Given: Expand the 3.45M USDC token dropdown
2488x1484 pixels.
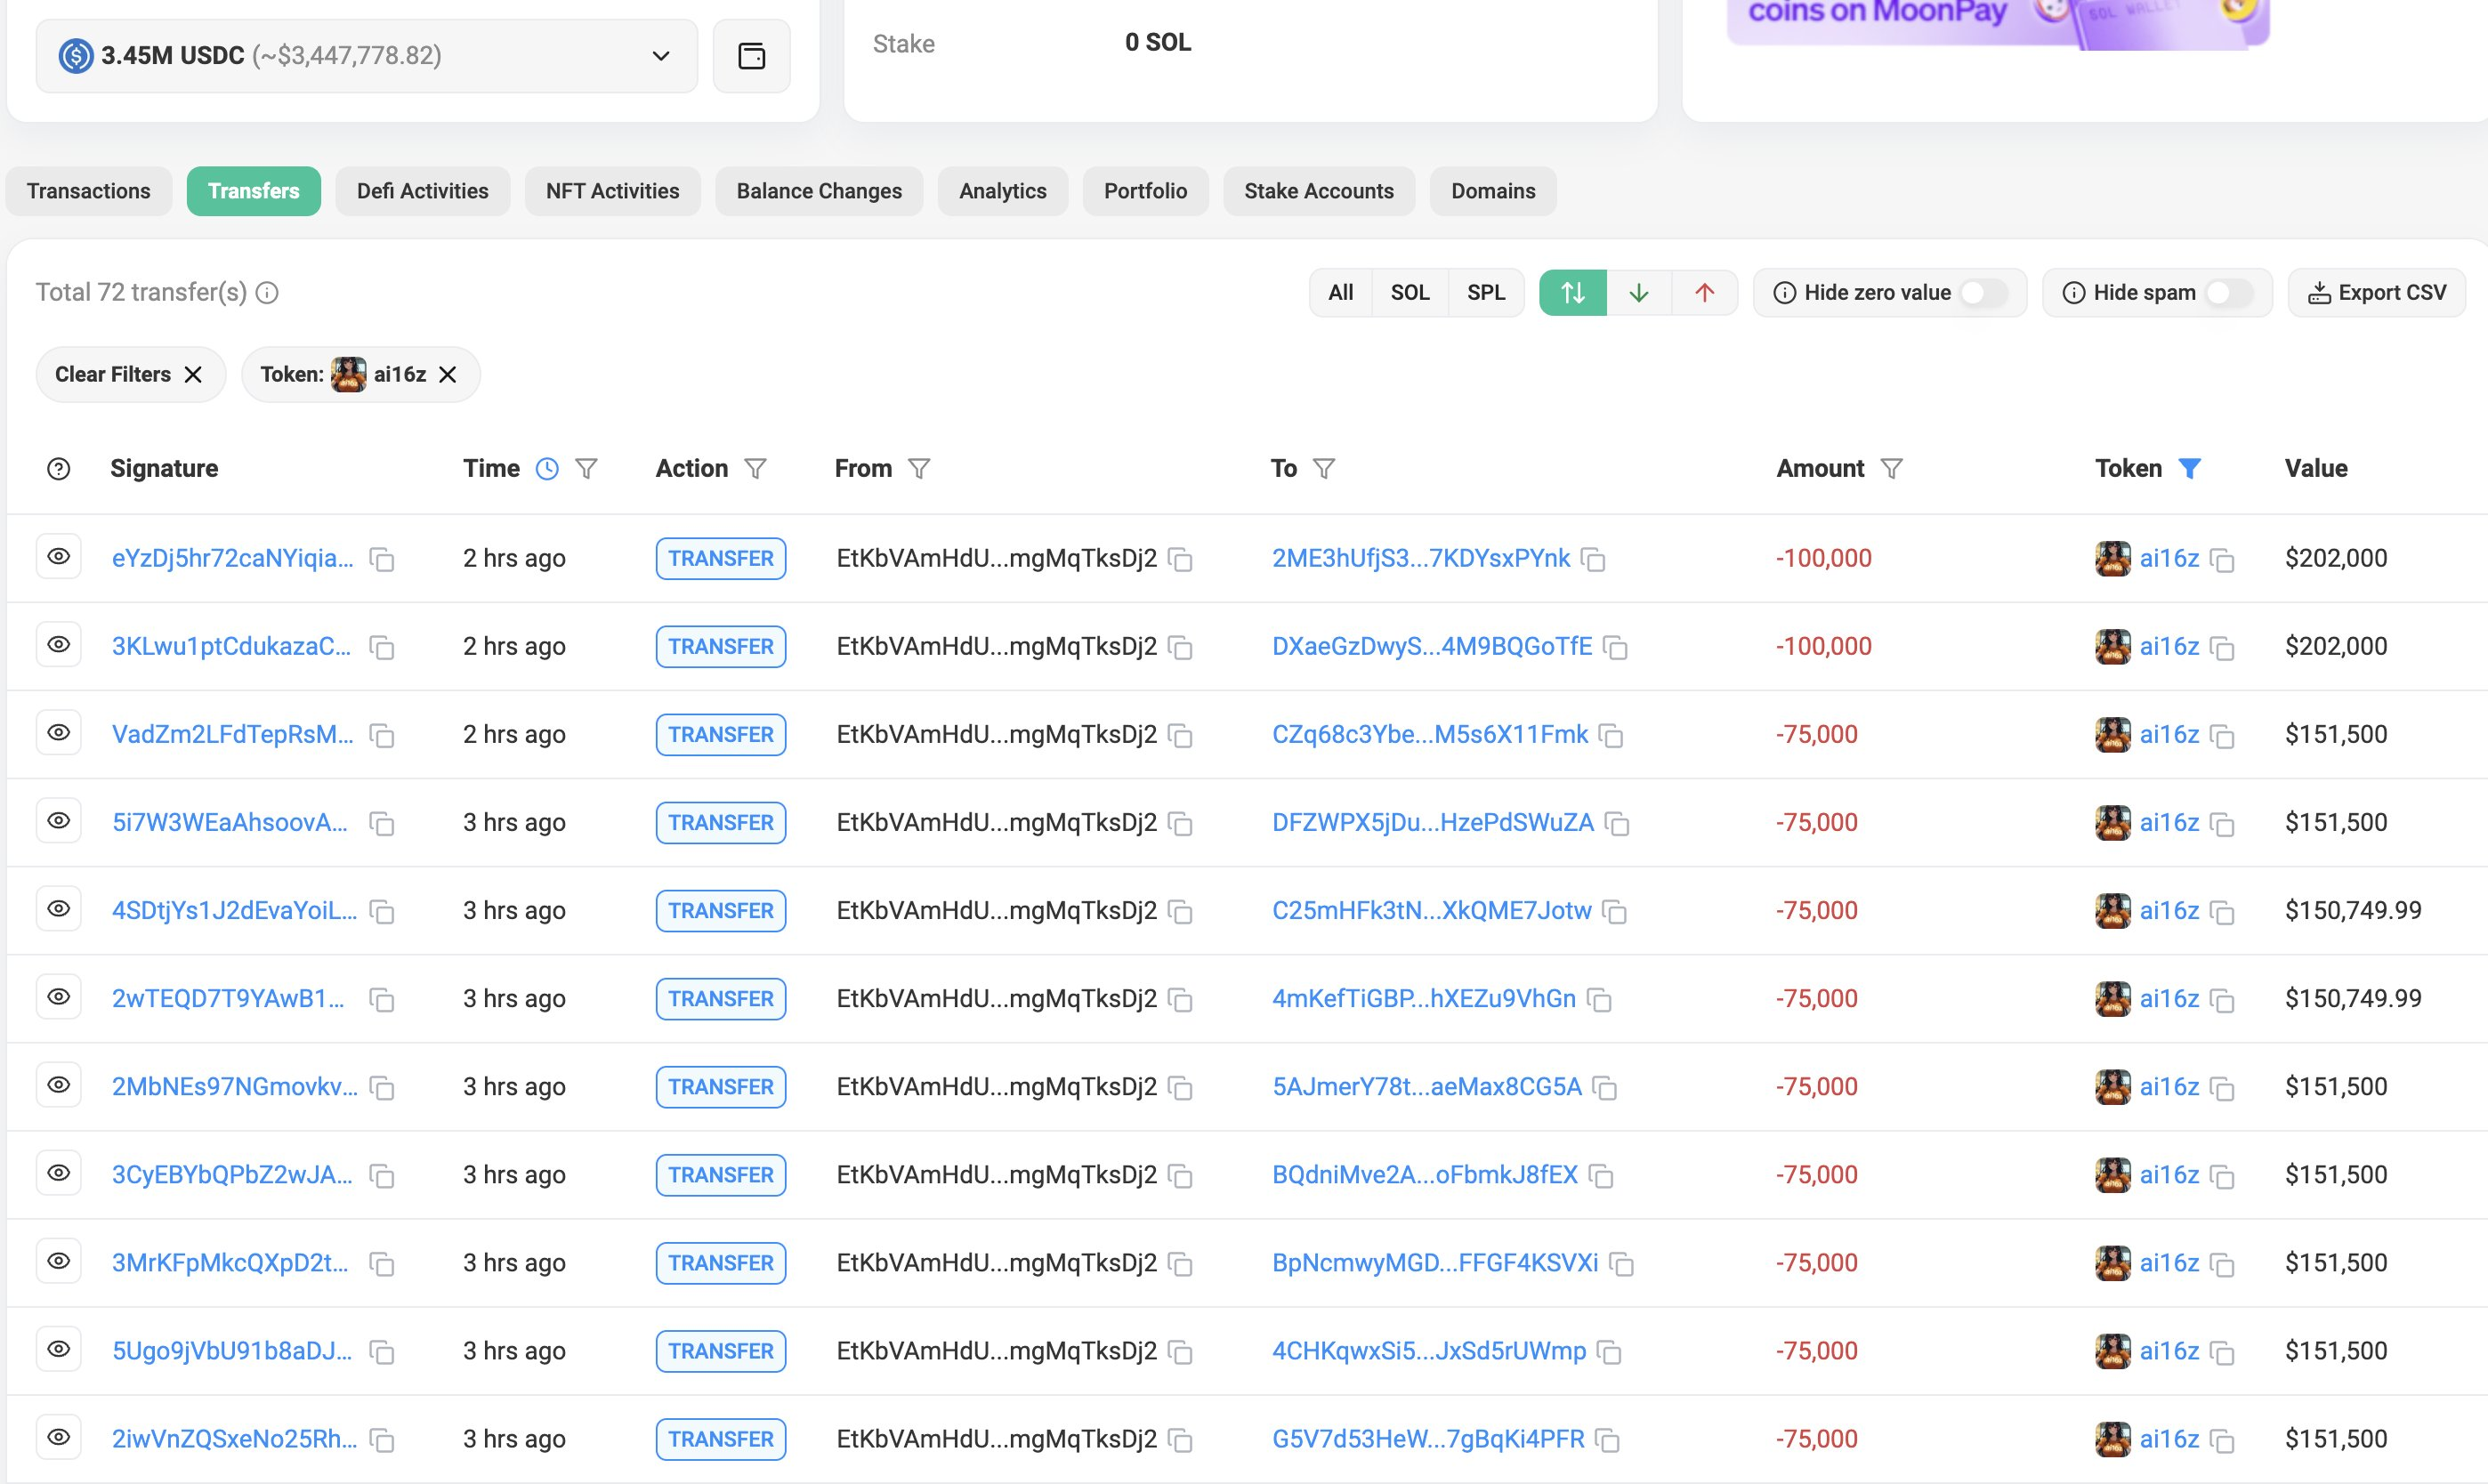Looking at the screenshot, I should (661, 56).
